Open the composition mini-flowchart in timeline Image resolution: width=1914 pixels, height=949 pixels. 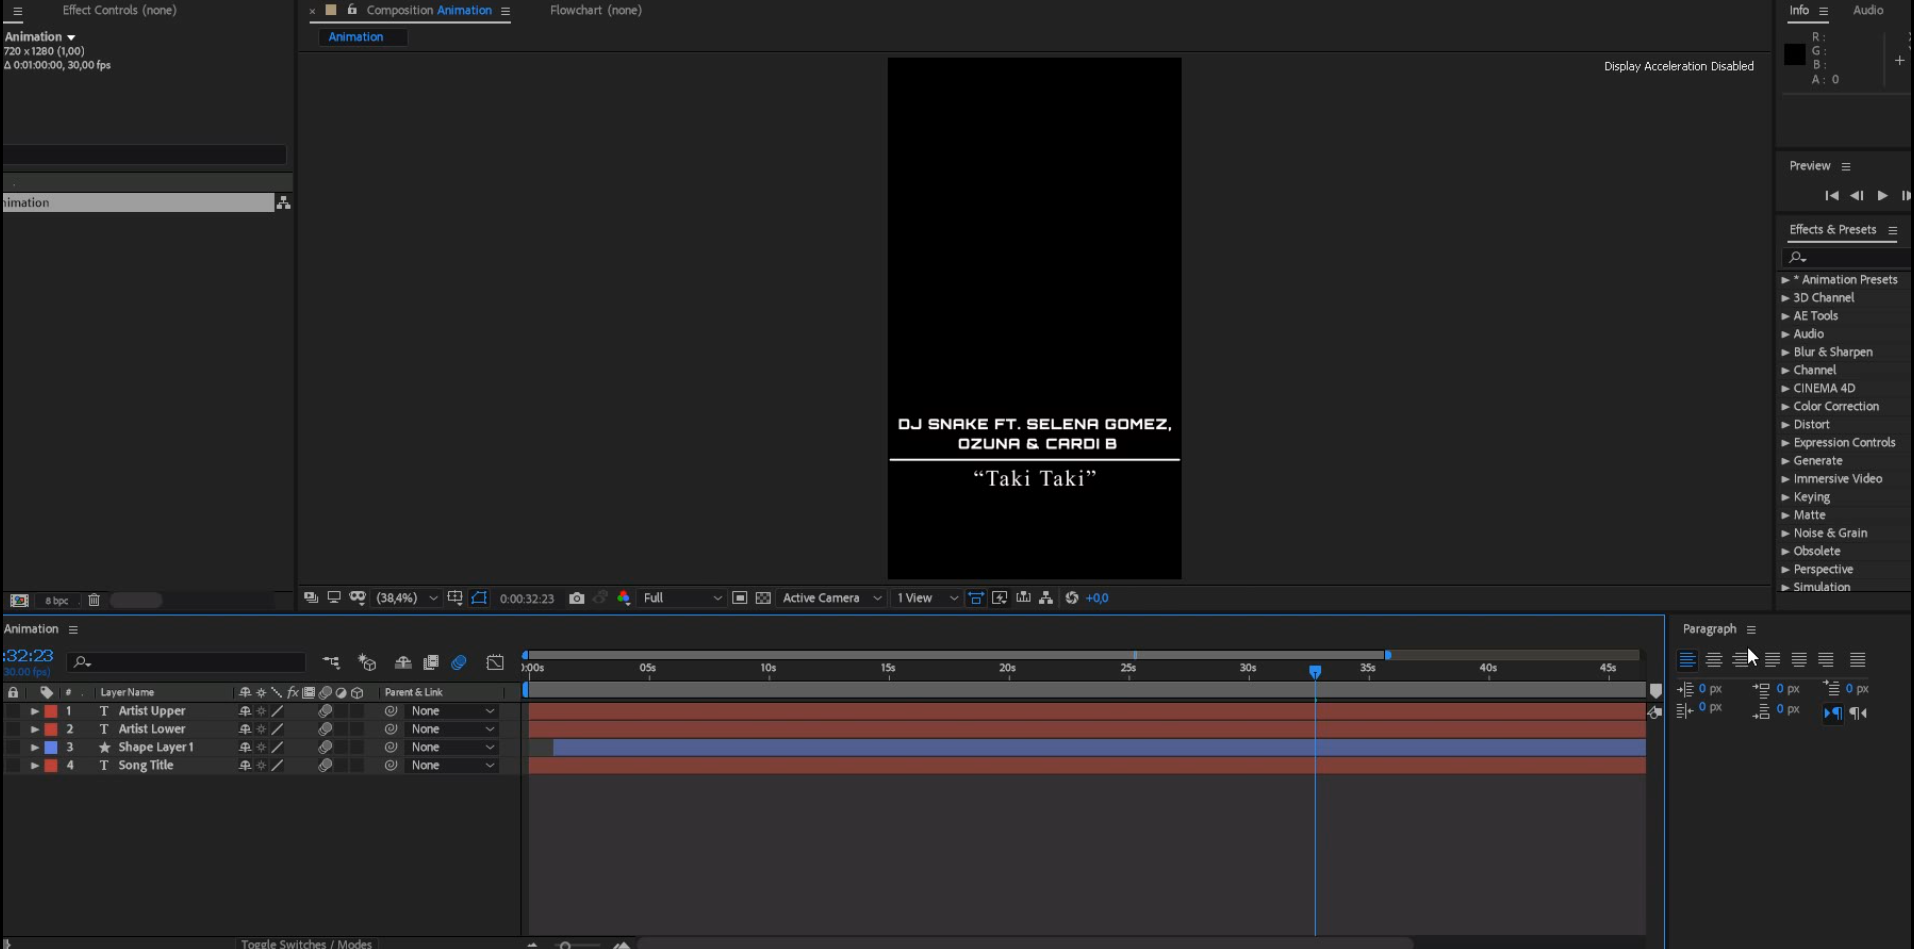[331, 662]
